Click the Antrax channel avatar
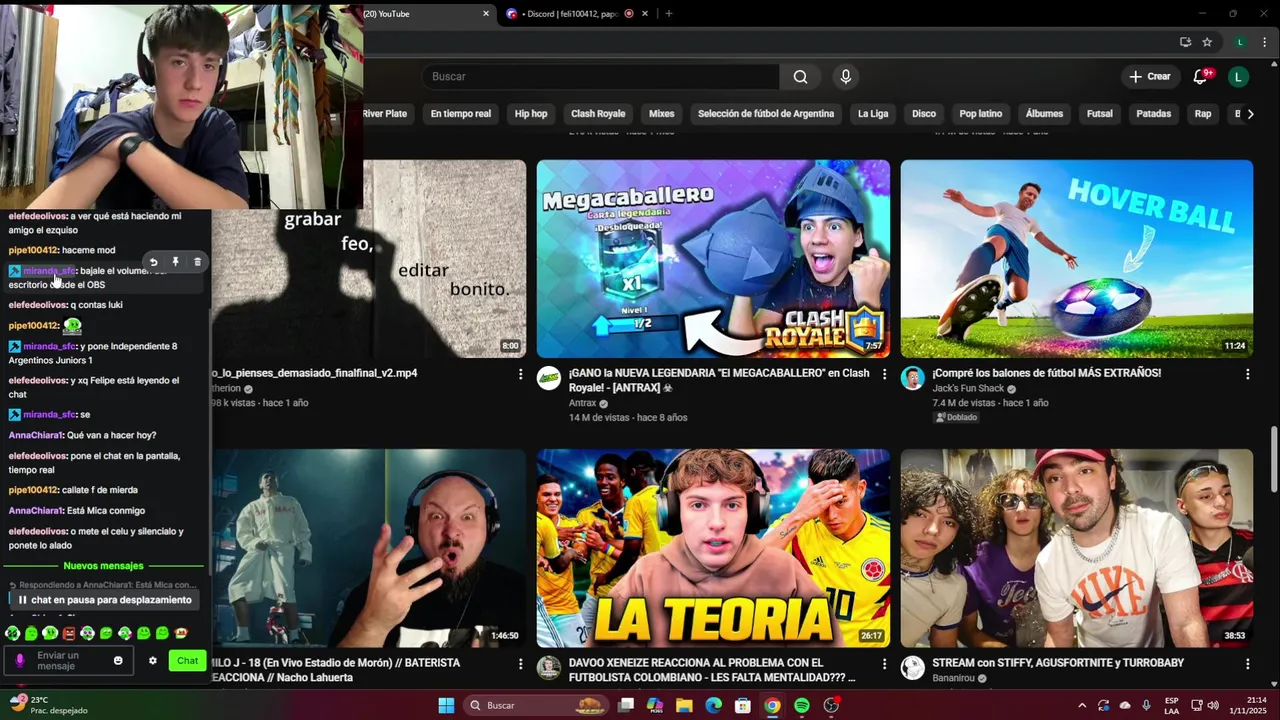The height and width of the screenshot is (720, 1280). click(x=549, y=378)
